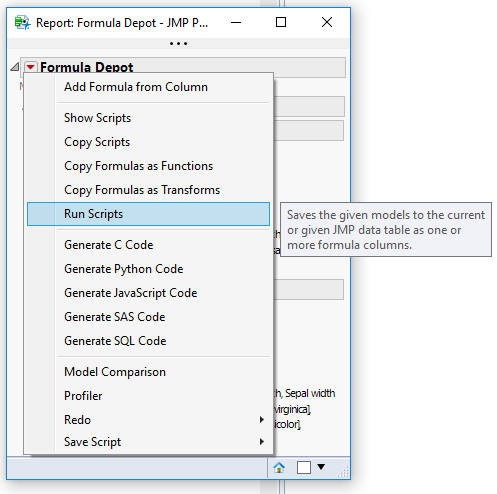Launch Model Comparison from menu
The width and height of the screenshot is (497, 494).
pyautogui.click(x=148, y=372)
